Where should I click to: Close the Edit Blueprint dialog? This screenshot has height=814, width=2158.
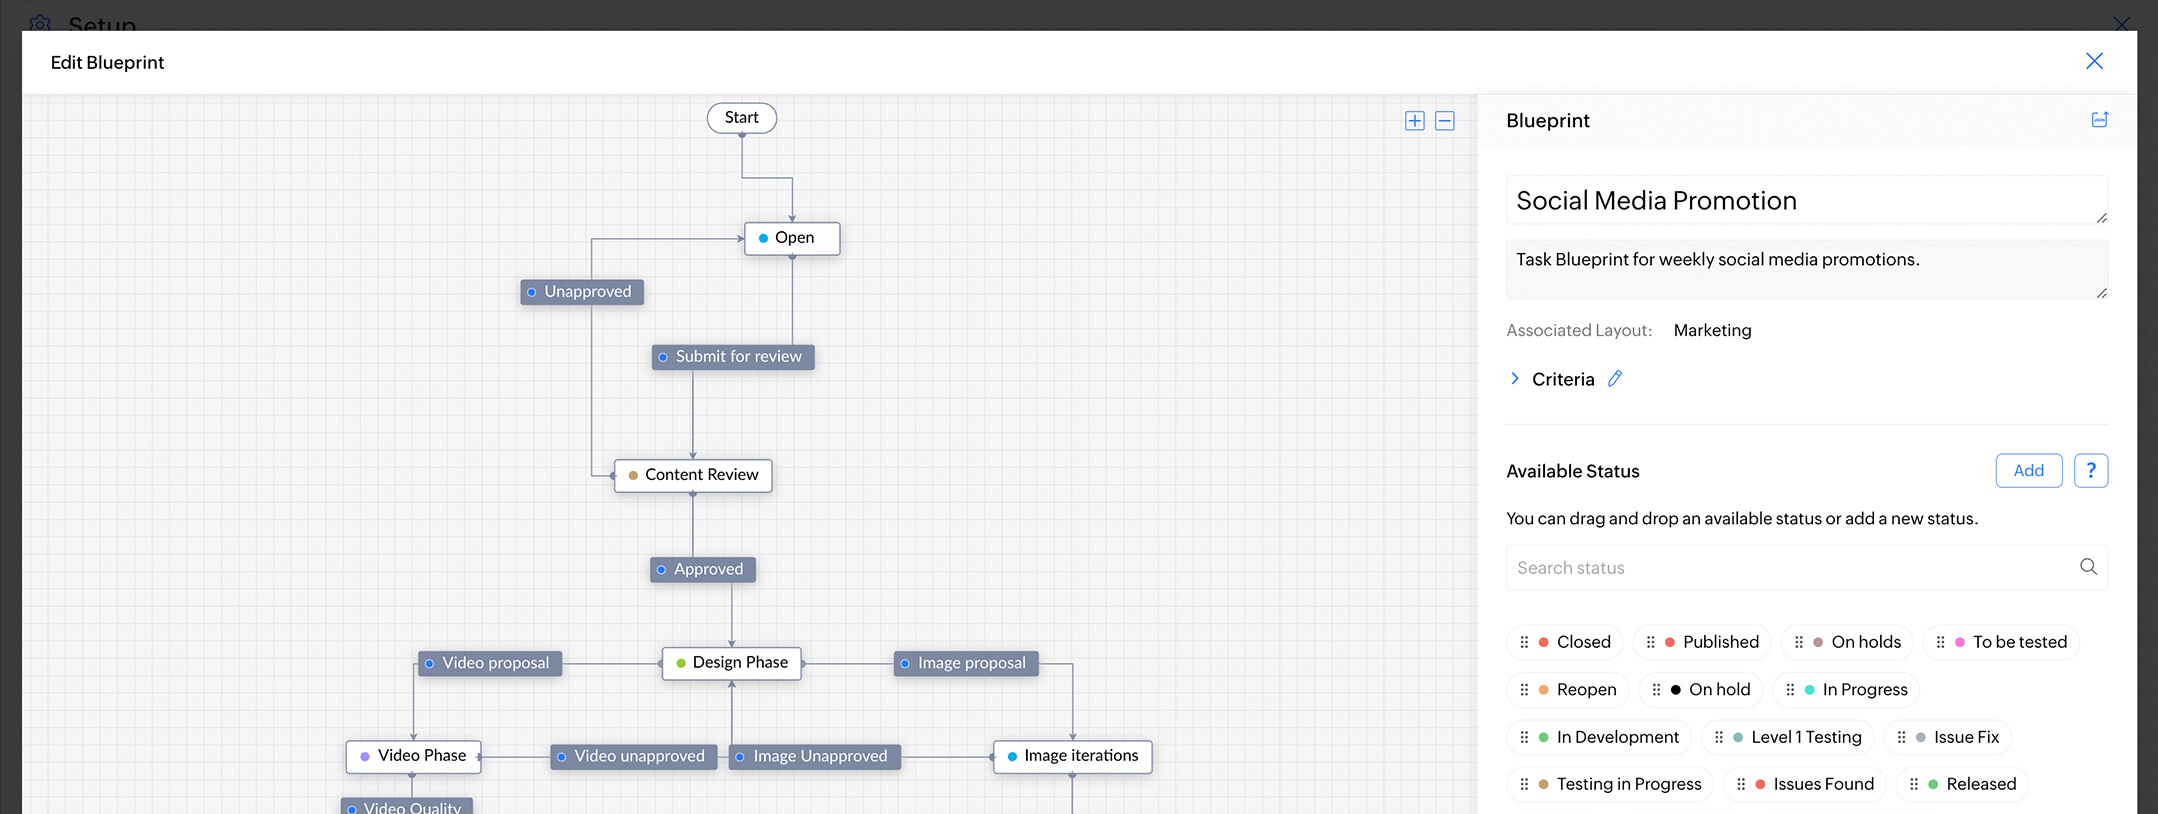pos(2094,61)
